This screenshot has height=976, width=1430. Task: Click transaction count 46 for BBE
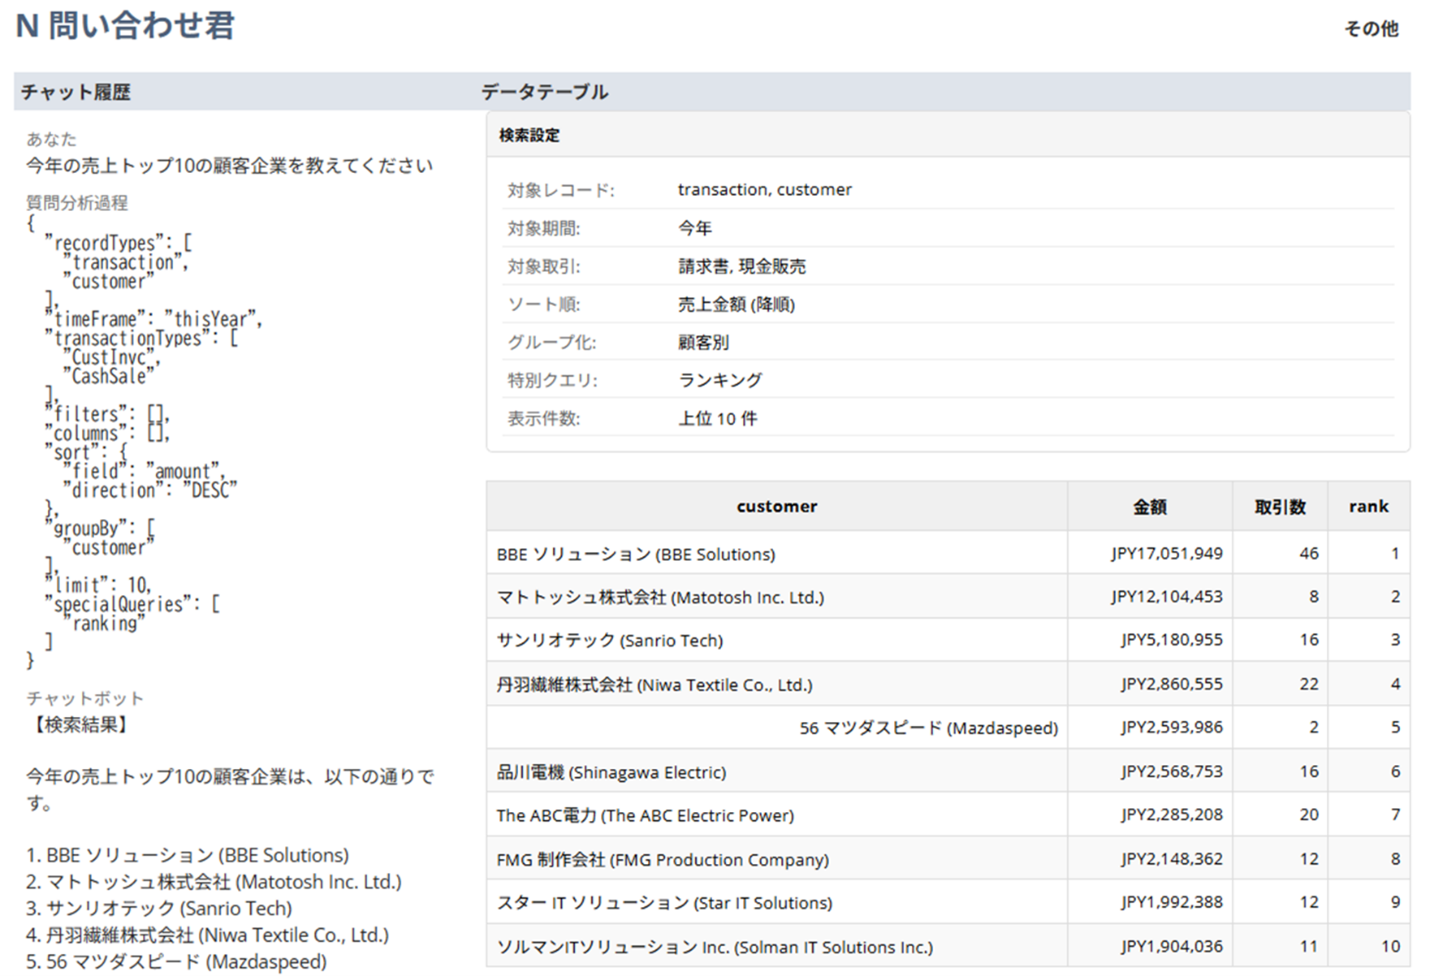(1309, 554)
